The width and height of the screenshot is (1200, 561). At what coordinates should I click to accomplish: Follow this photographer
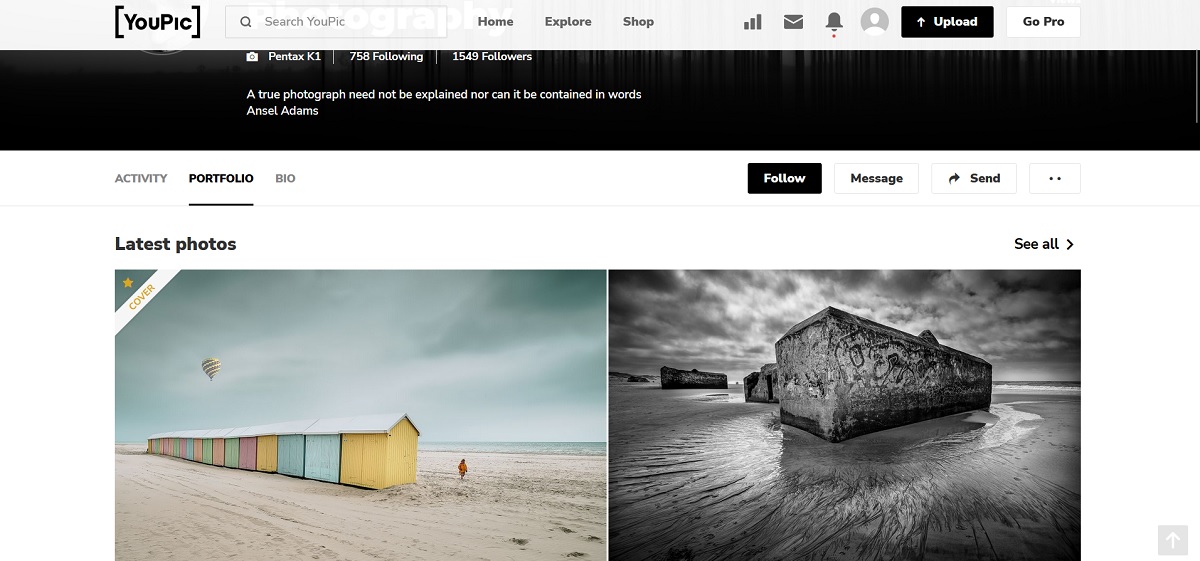pos(784,178)
